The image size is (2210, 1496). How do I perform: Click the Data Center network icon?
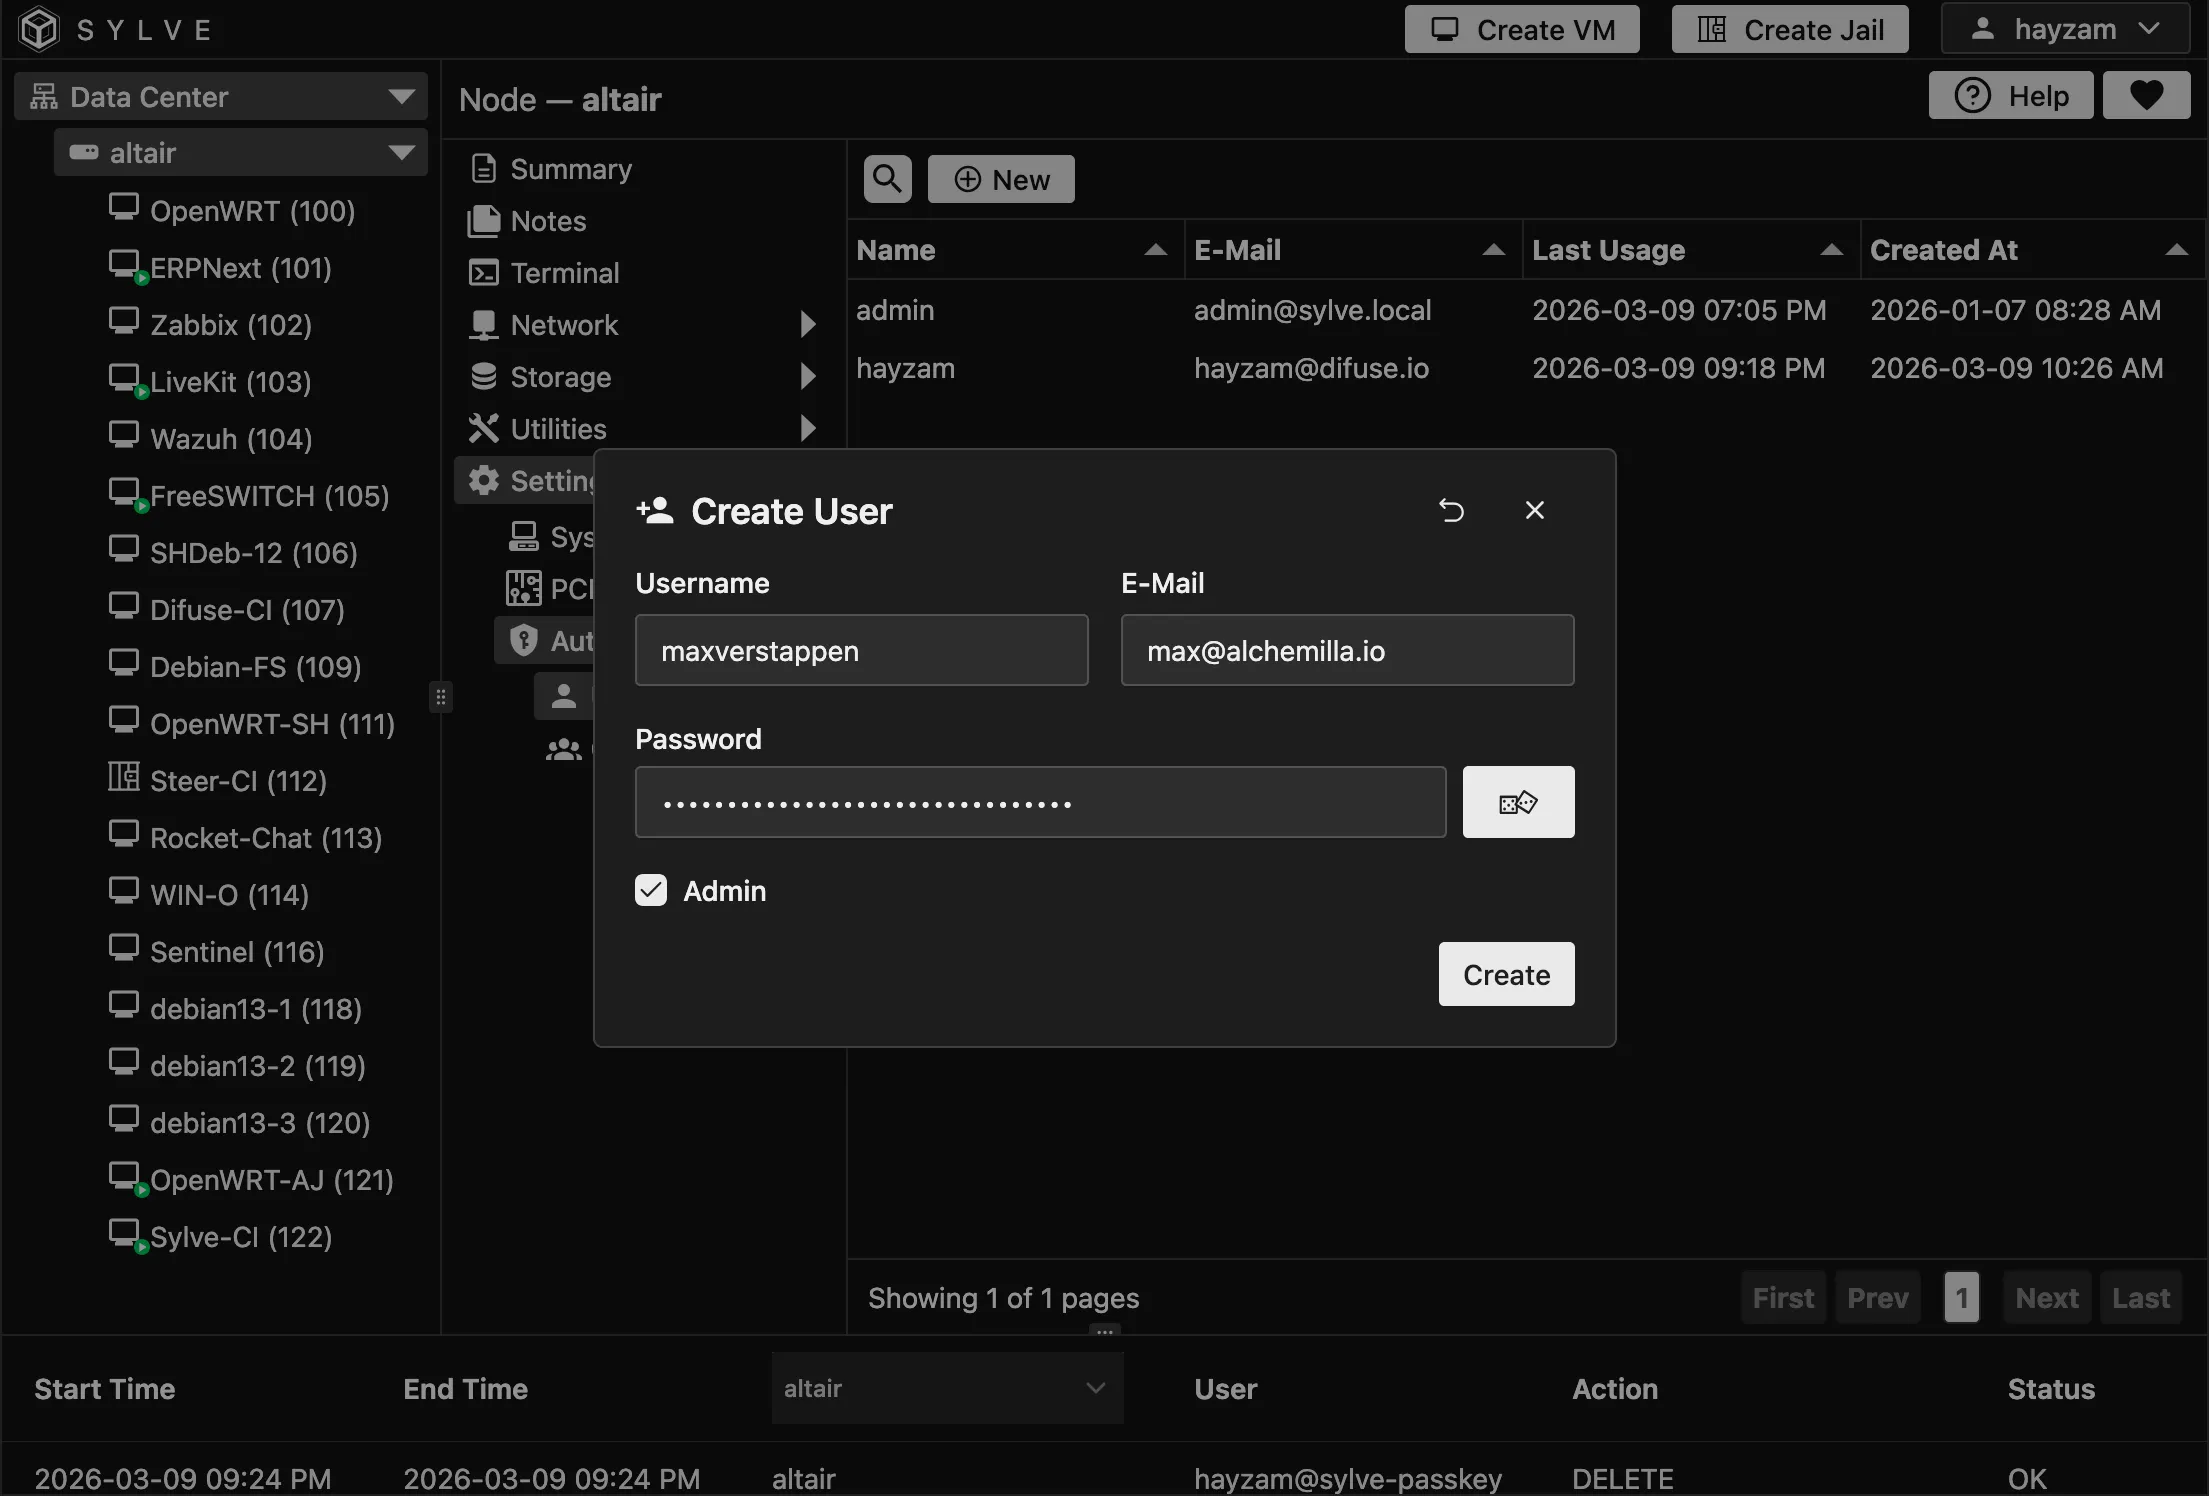coord(44,96)
